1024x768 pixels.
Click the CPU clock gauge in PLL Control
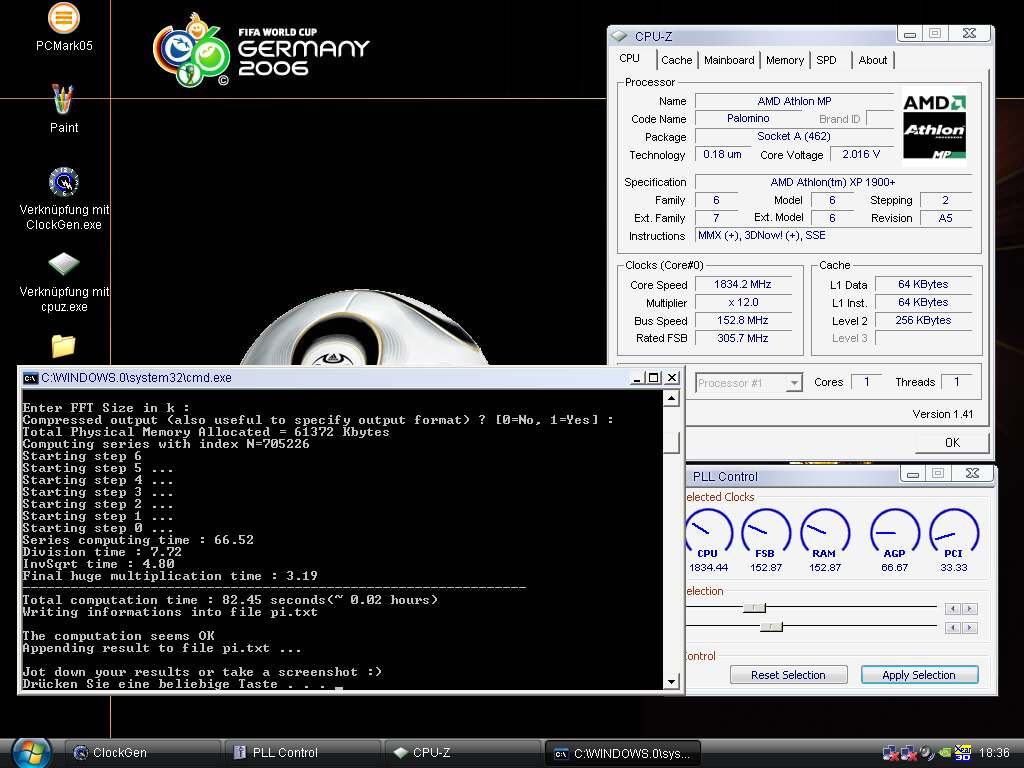pyautogui.click(x=708, y=534)
